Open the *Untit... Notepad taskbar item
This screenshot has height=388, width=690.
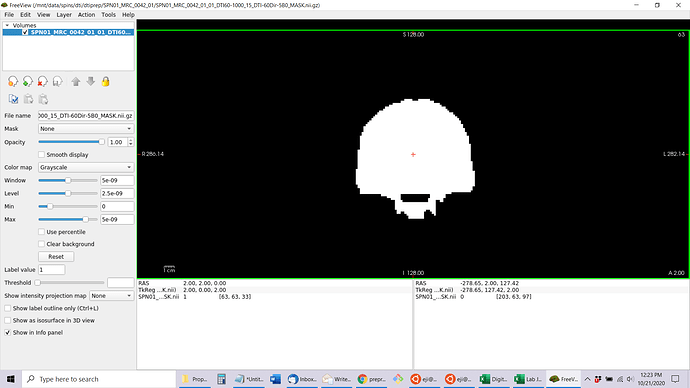(249, 379)
